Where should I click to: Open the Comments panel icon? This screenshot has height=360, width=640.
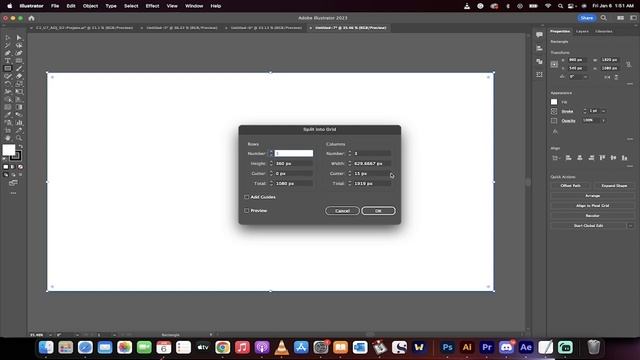pyautogui.click(x=539, y=35)
